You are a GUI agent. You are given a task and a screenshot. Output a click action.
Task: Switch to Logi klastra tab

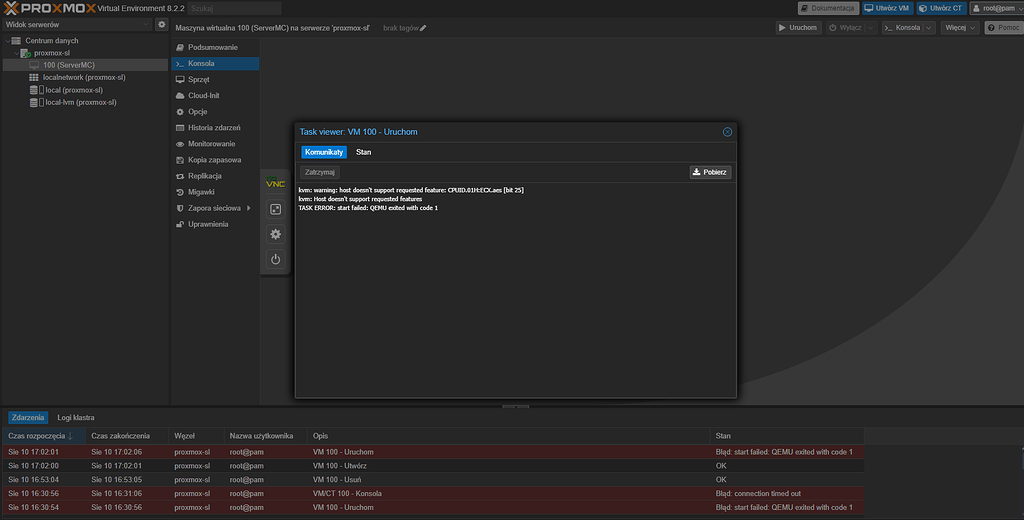tap(76, 417)
